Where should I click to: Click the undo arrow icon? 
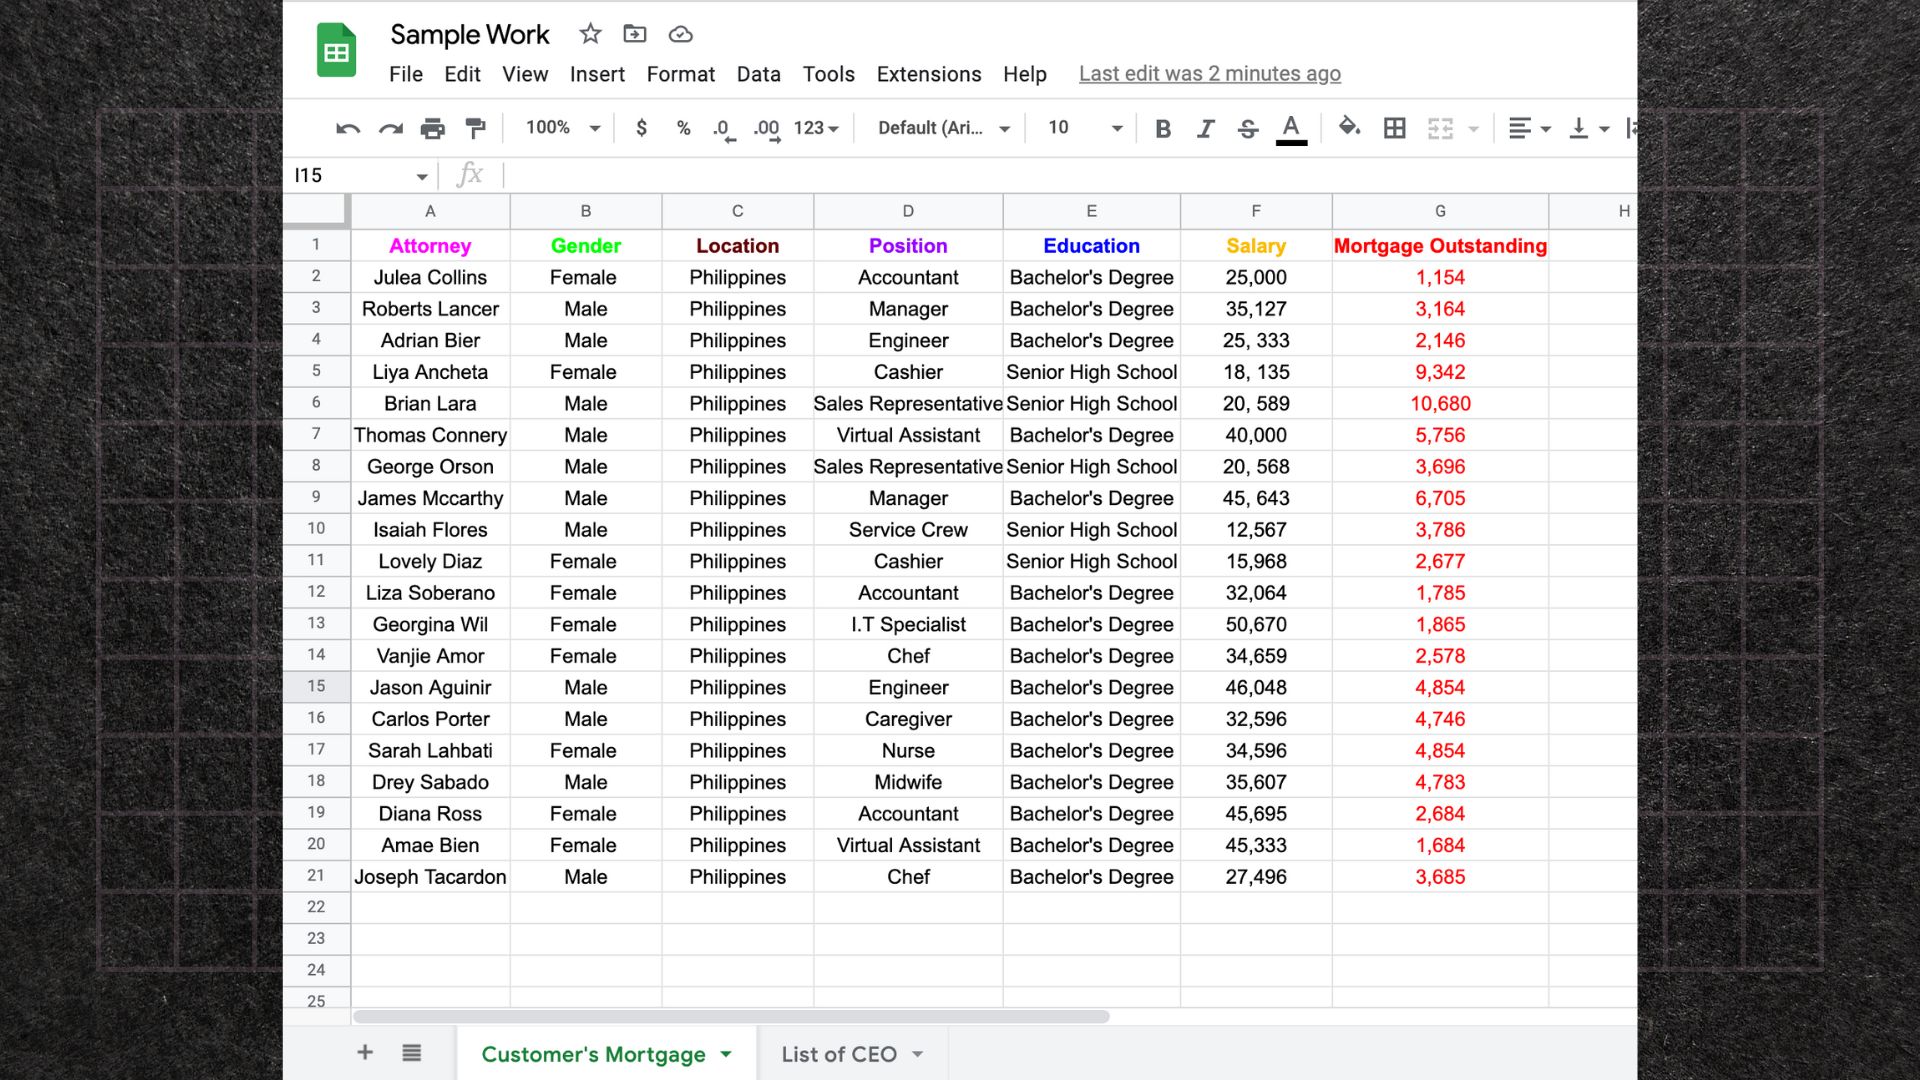[347, 128]
